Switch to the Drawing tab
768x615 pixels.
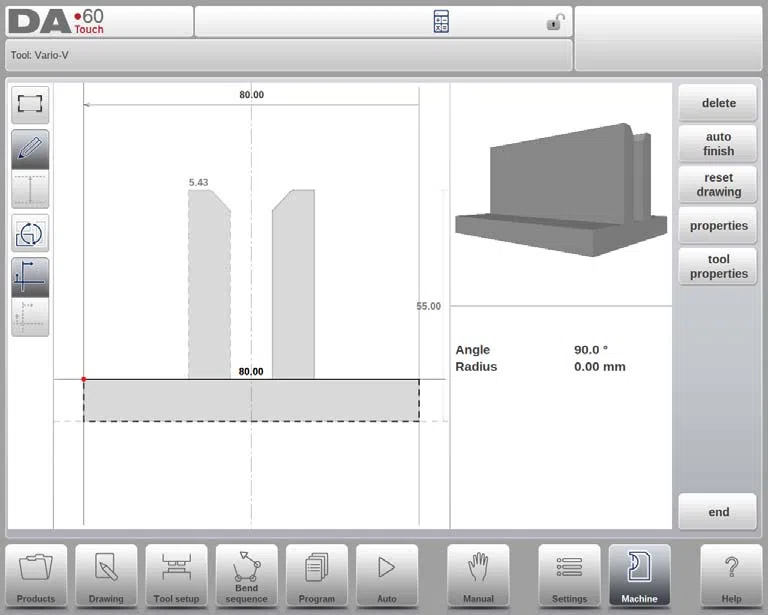point(106,576)
